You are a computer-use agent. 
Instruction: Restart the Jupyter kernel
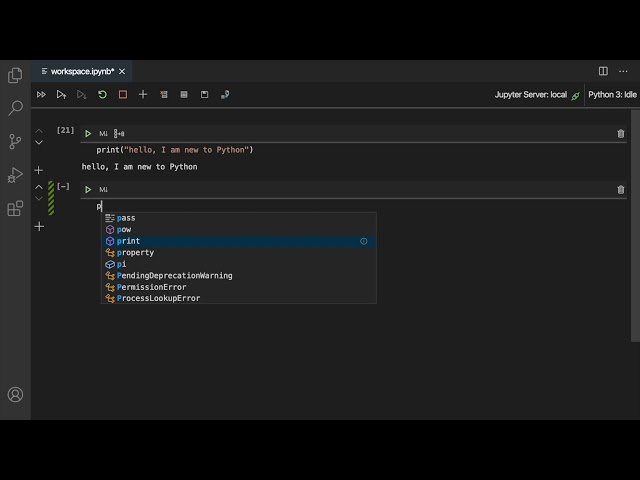coord(102,95)
